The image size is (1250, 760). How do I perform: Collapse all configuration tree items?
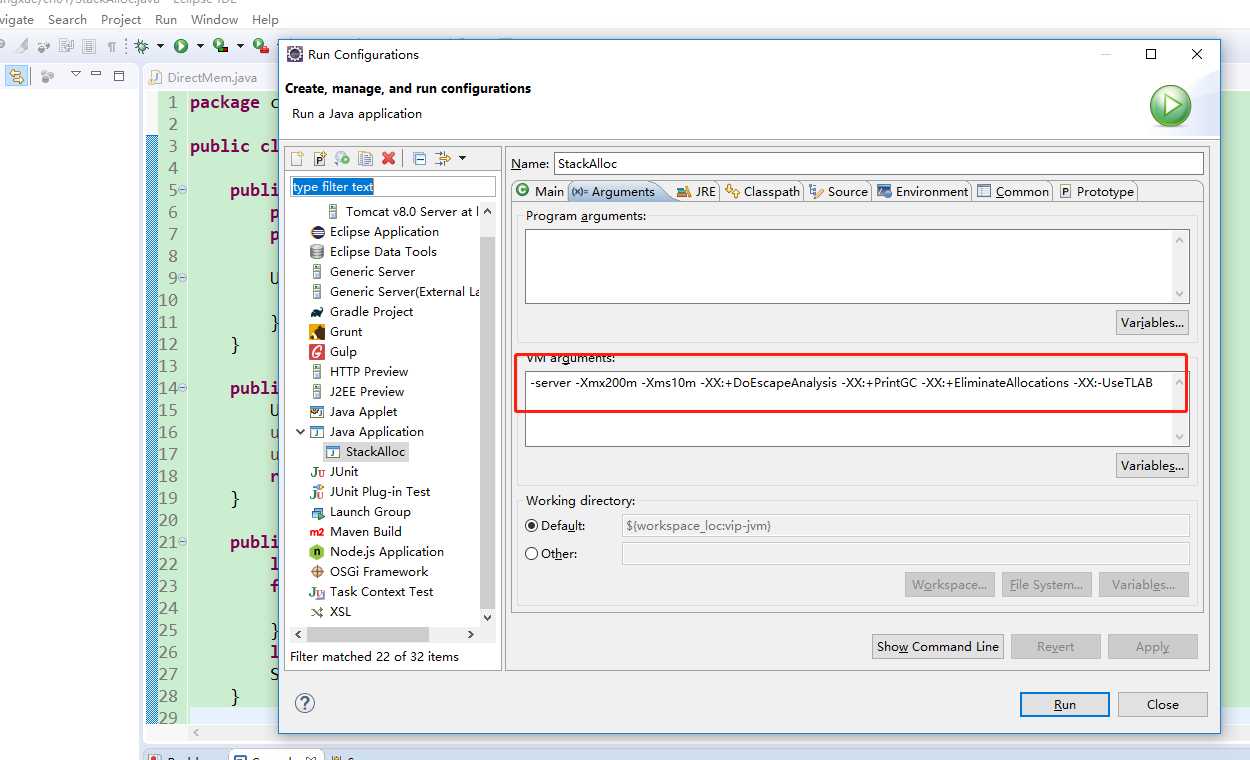pyautogui.click(x=419, y=158)
